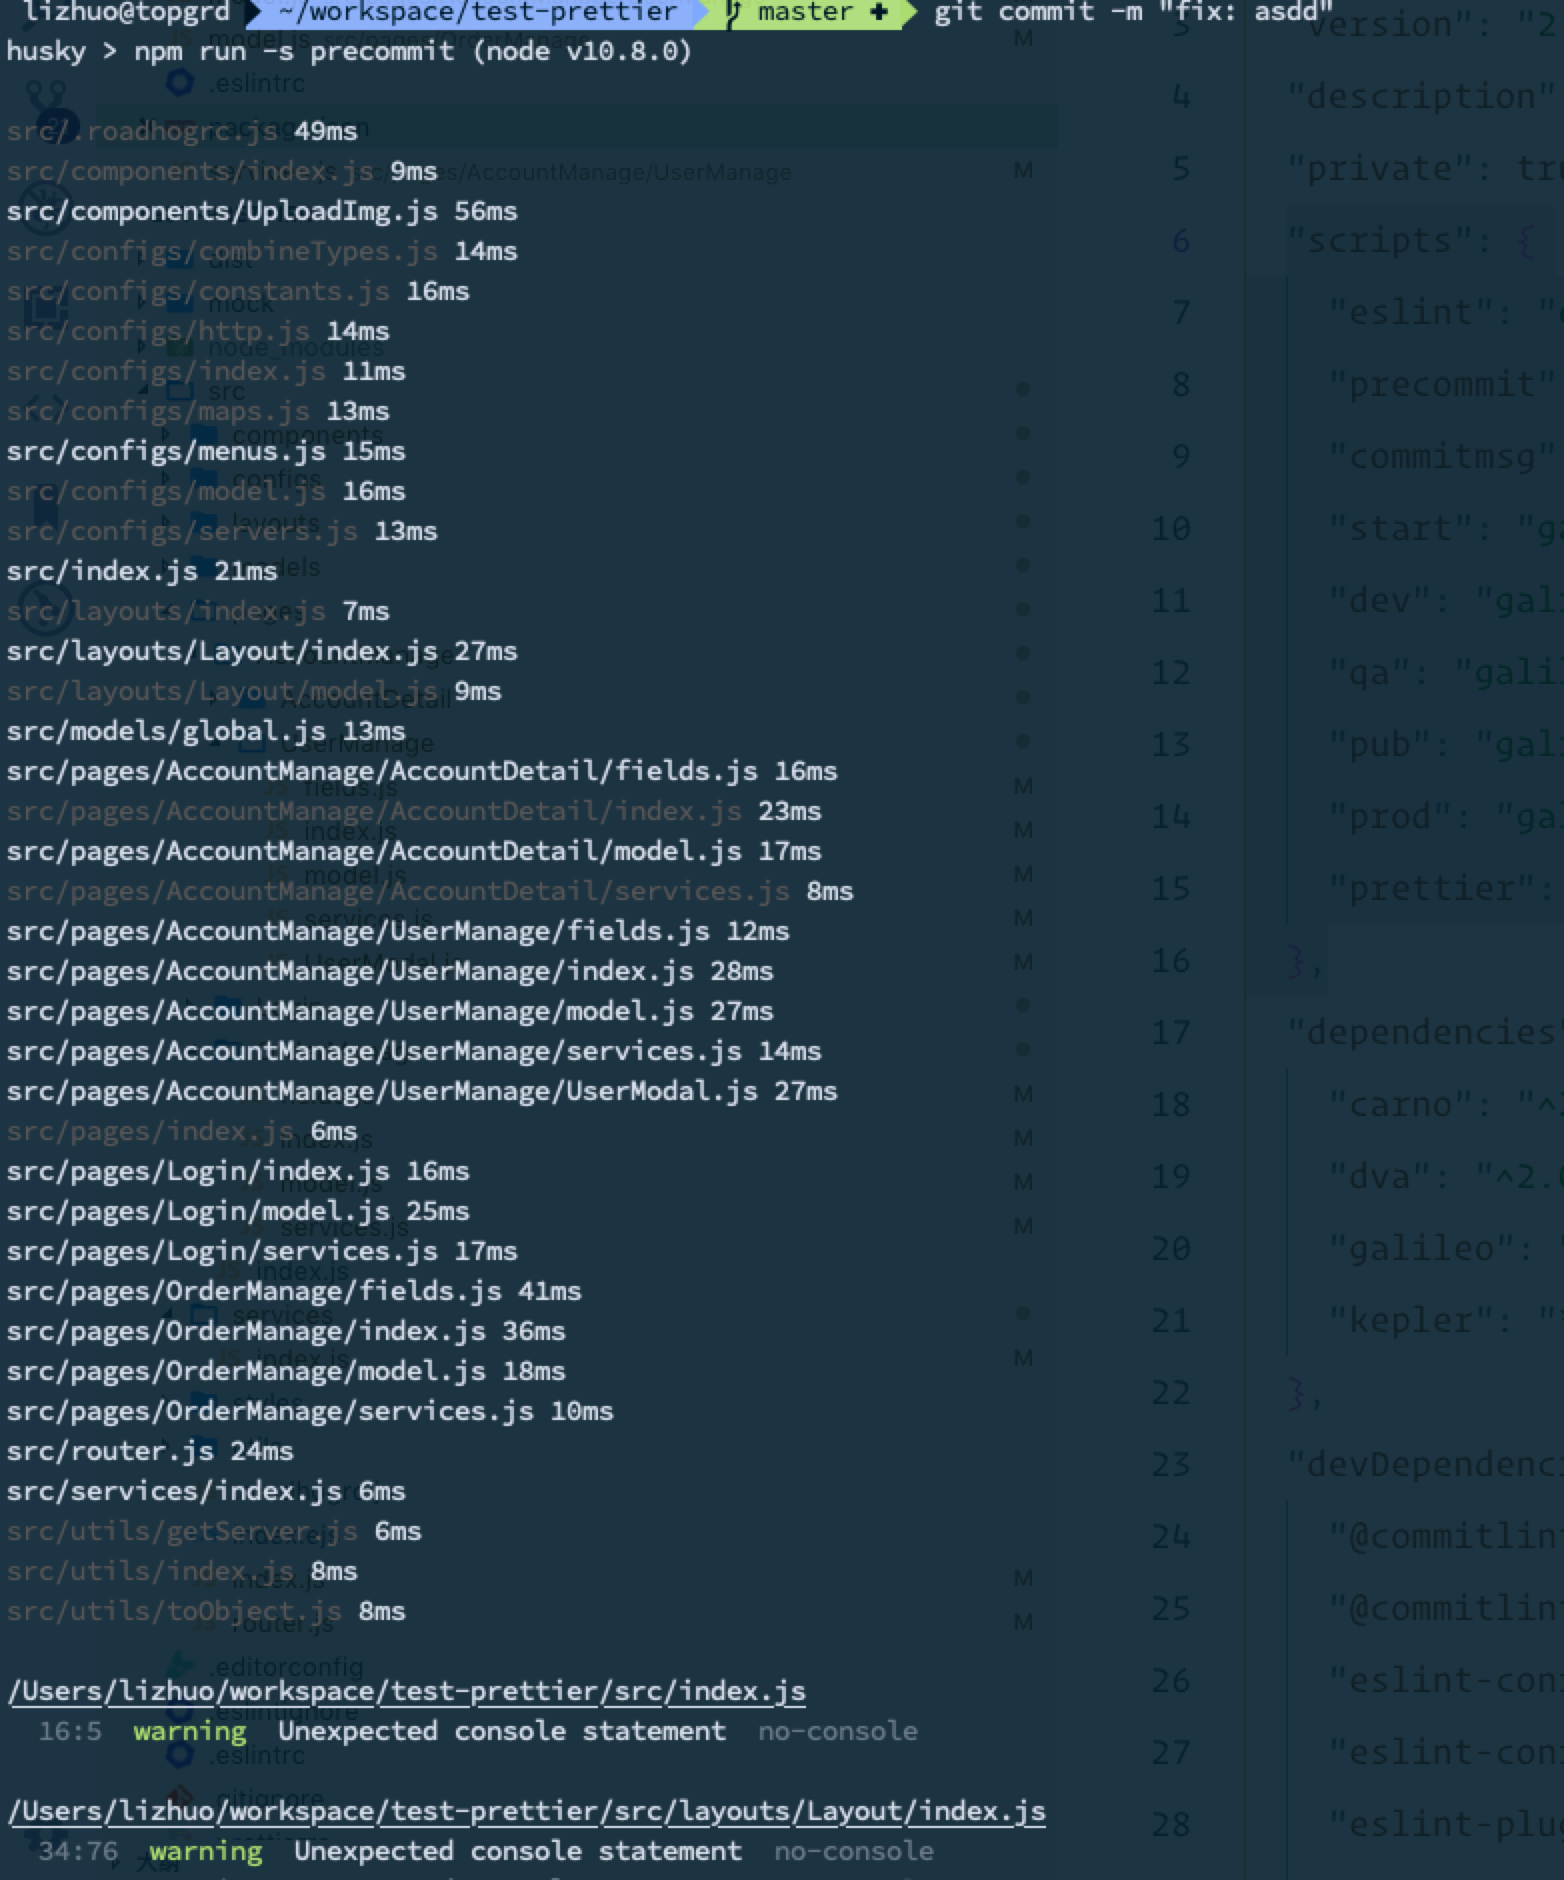
Task: Select the src/configs/http.js 14ms line
Action: [198, 331]
